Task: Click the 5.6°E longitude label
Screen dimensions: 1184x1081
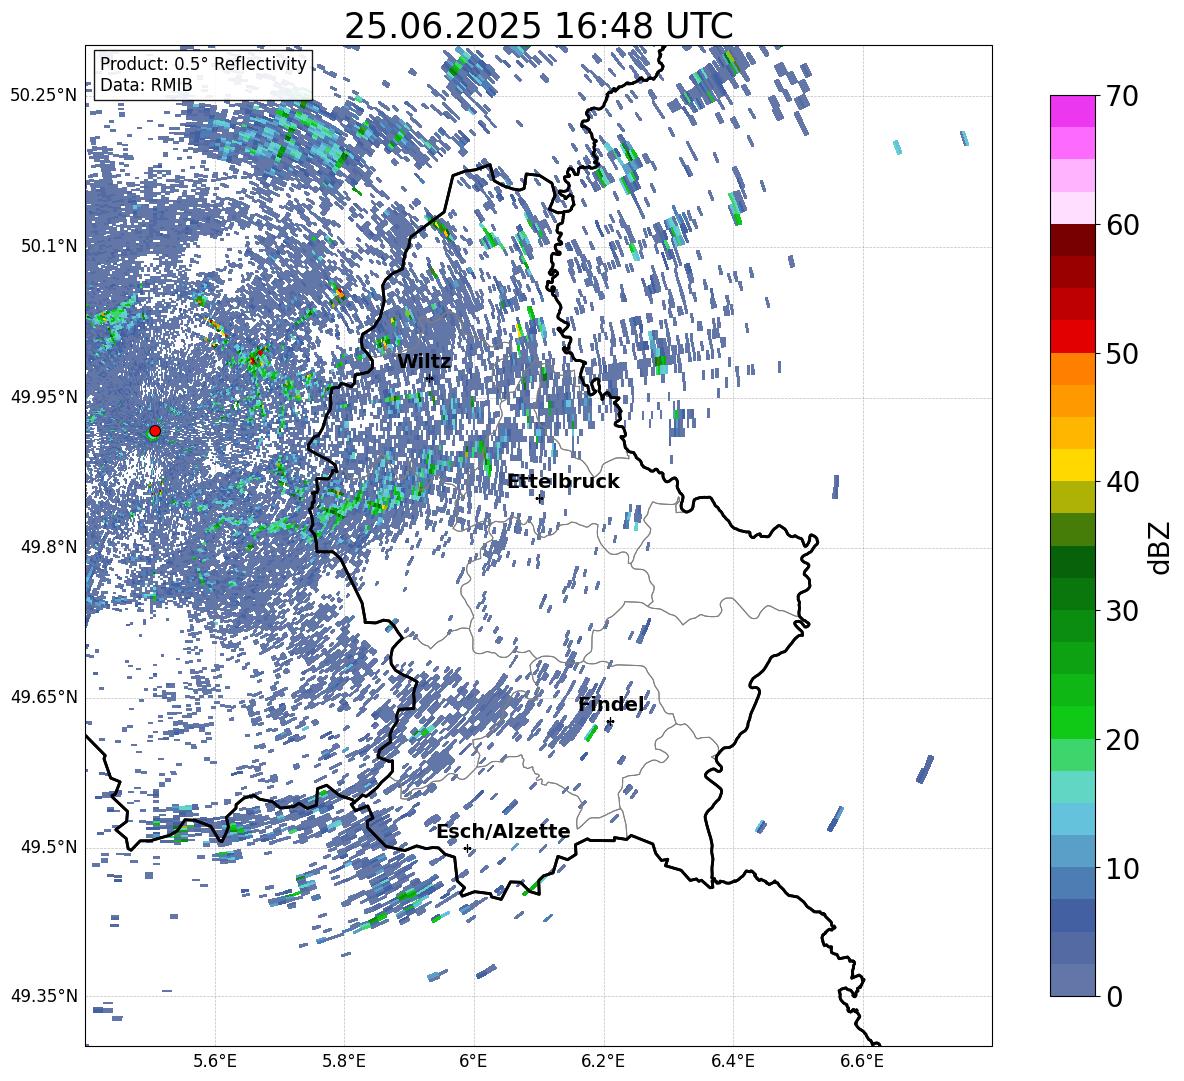Action: pos(215,1061)
